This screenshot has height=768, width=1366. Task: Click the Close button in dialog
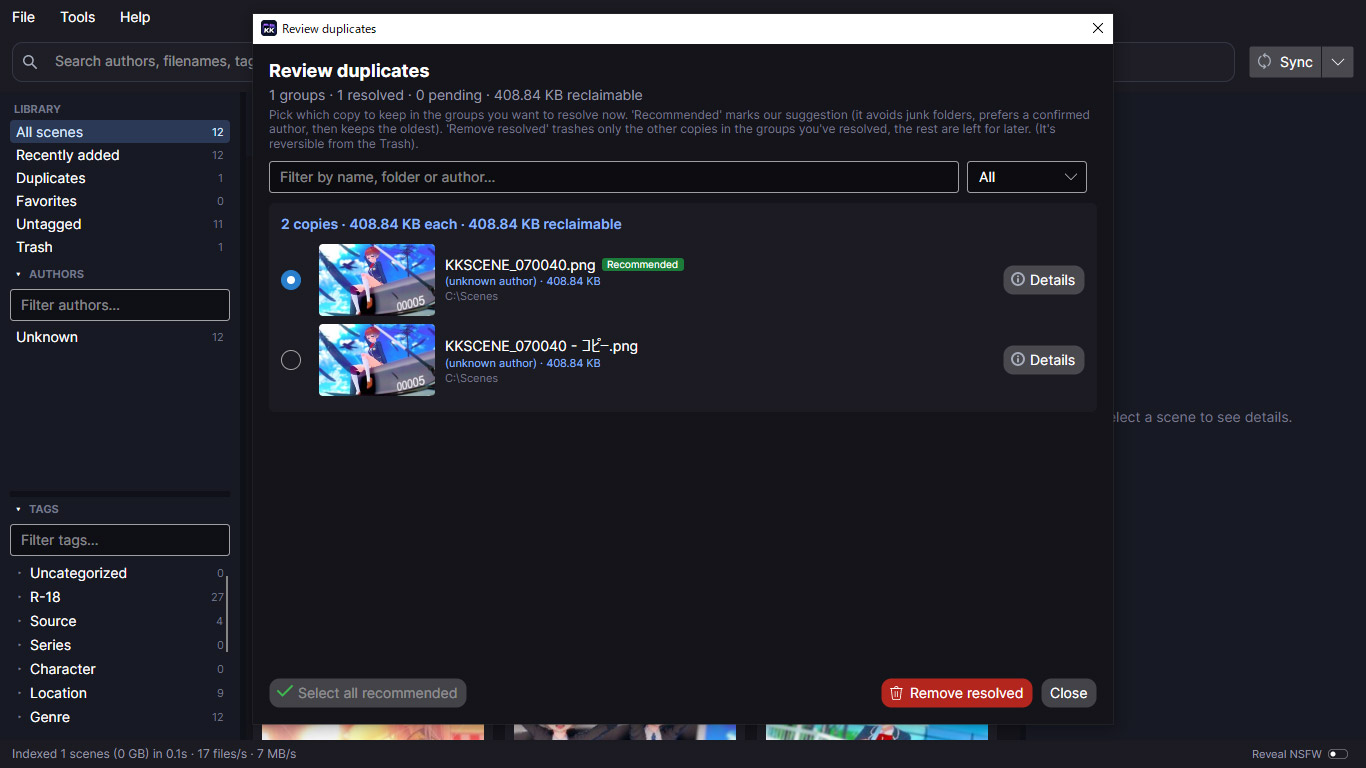pyautogui.click(x=1068, y=693)
